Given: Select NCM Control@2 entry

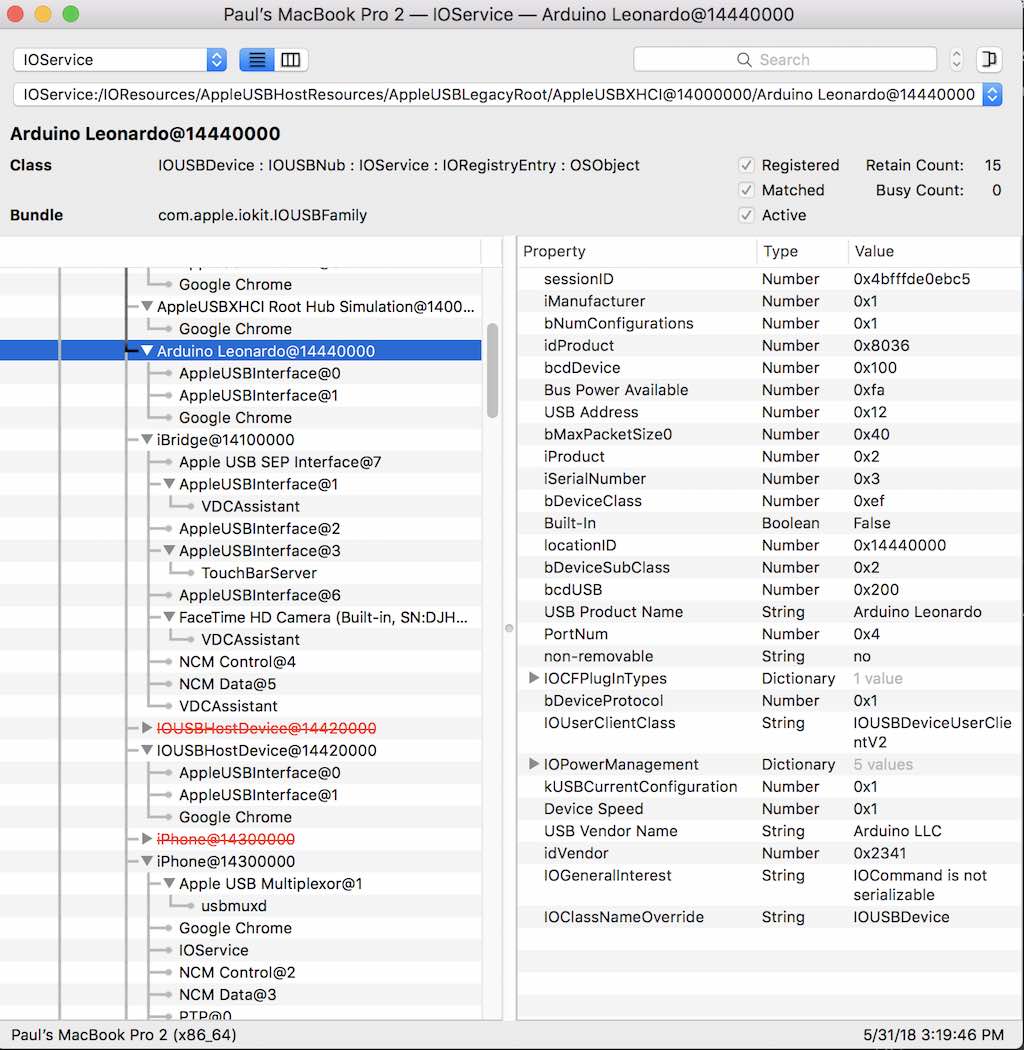Looking at the screenshot, I should click(x=237, y=972).
